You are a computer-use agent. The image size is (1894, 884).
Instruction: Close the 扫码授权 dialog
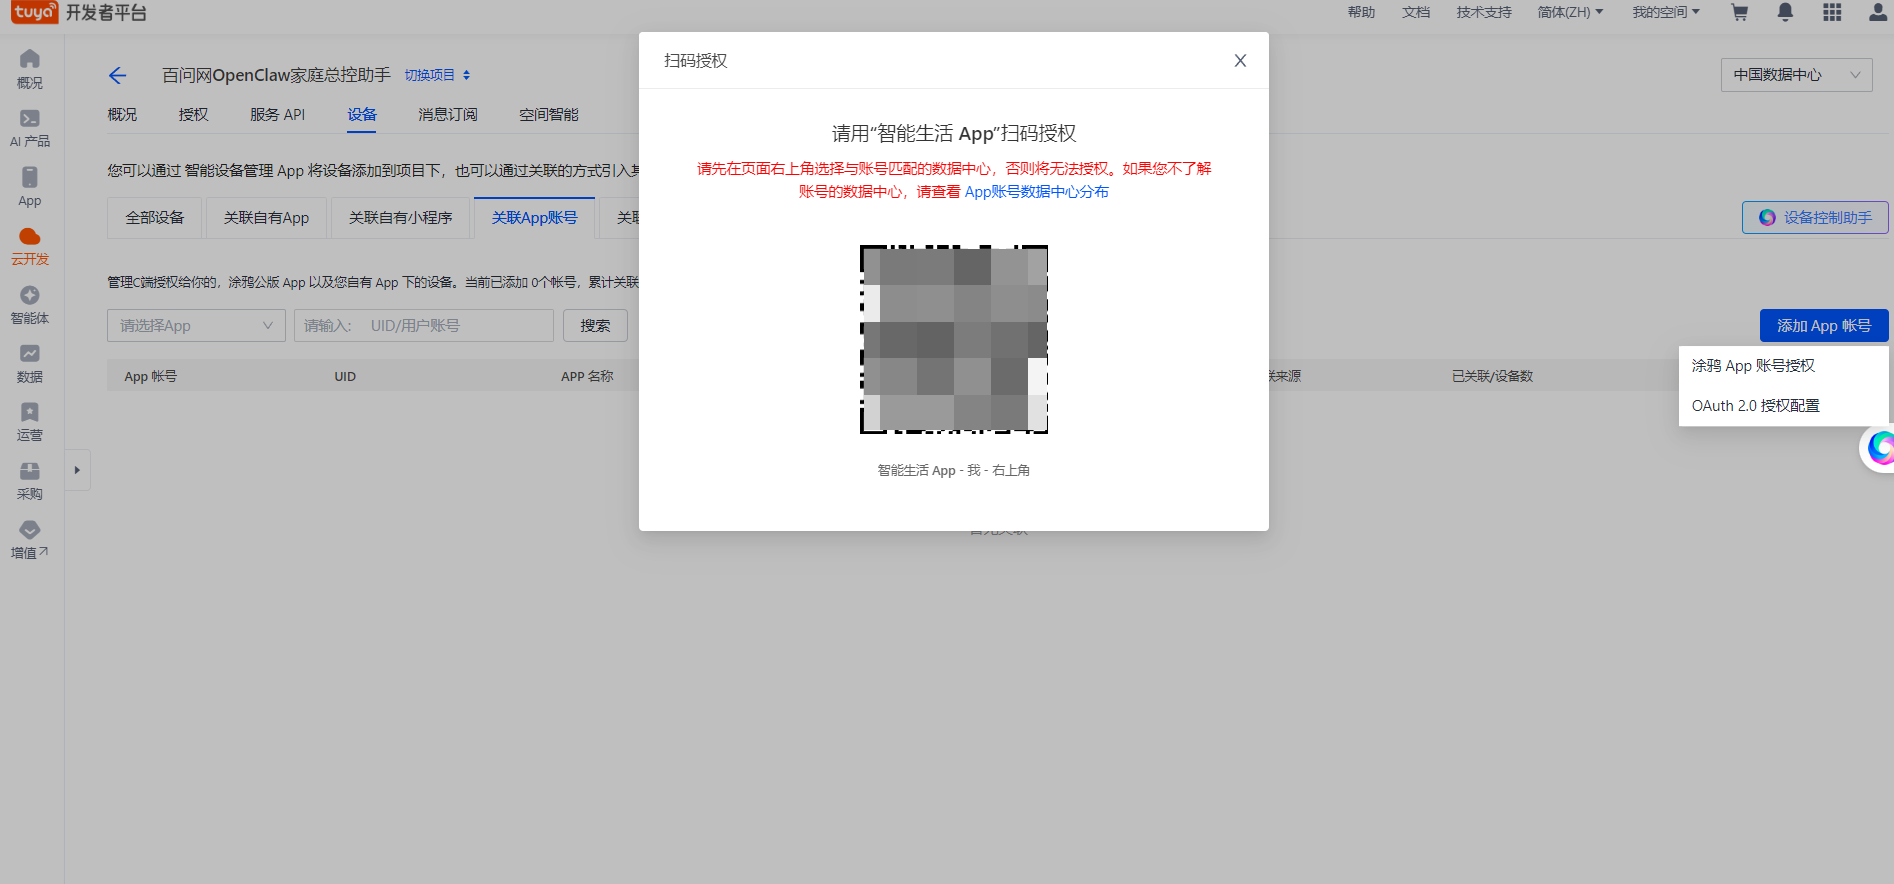[1240, 60]
